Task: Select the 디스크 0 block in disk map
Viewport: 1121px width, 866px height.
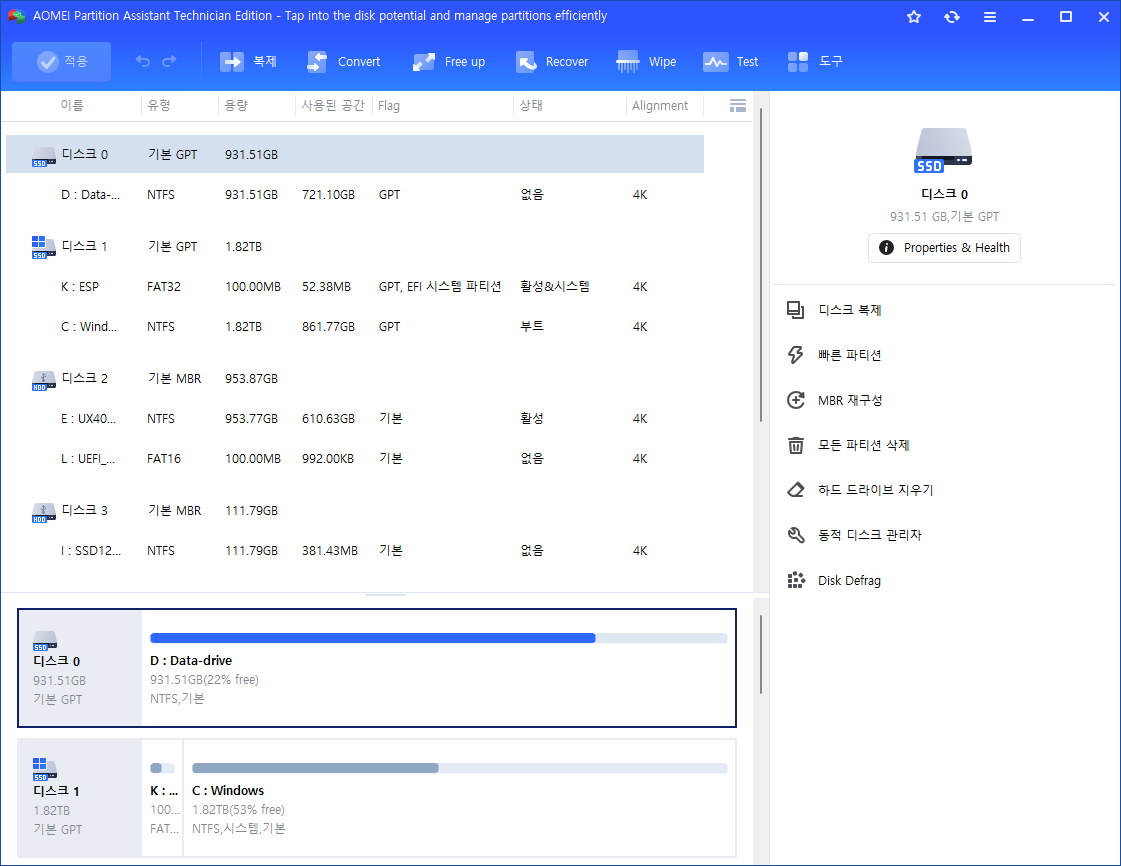Action: [x=79, y=668]
